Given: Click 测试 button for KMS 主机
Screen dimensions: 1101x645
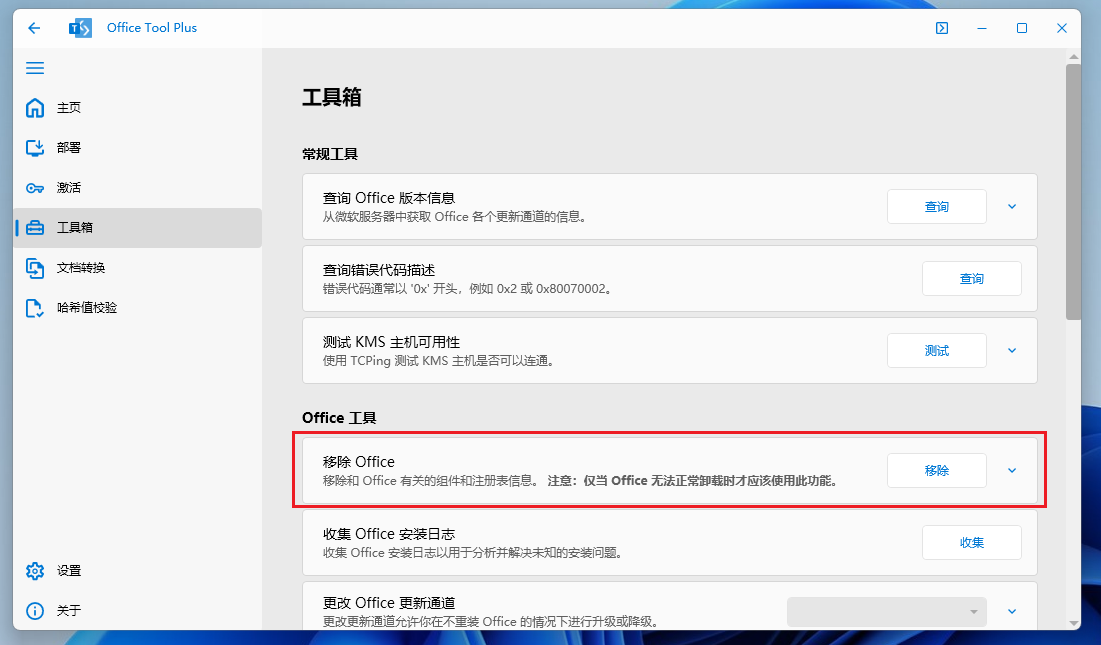Looking at the screenshot, I should click(x=937, y=350).
